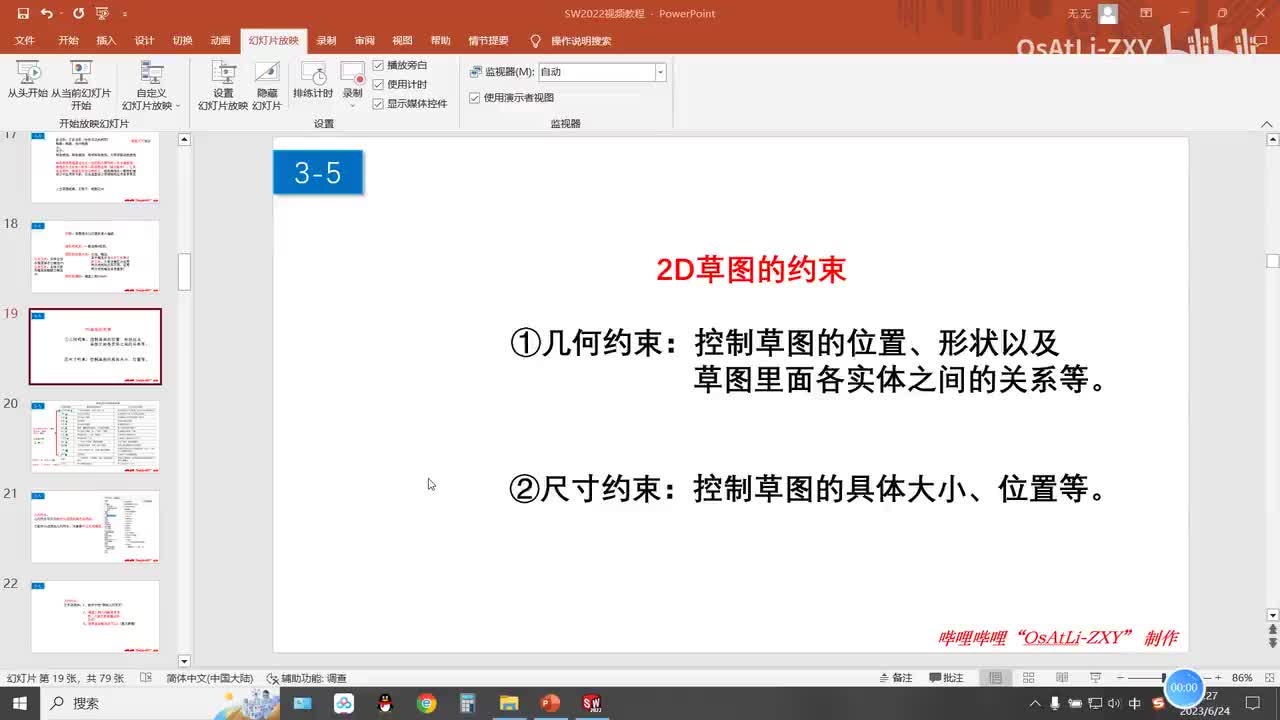Click the zoom out minus button
The height and width of the screenshot is (720, 1280).
coord(1121,678)
